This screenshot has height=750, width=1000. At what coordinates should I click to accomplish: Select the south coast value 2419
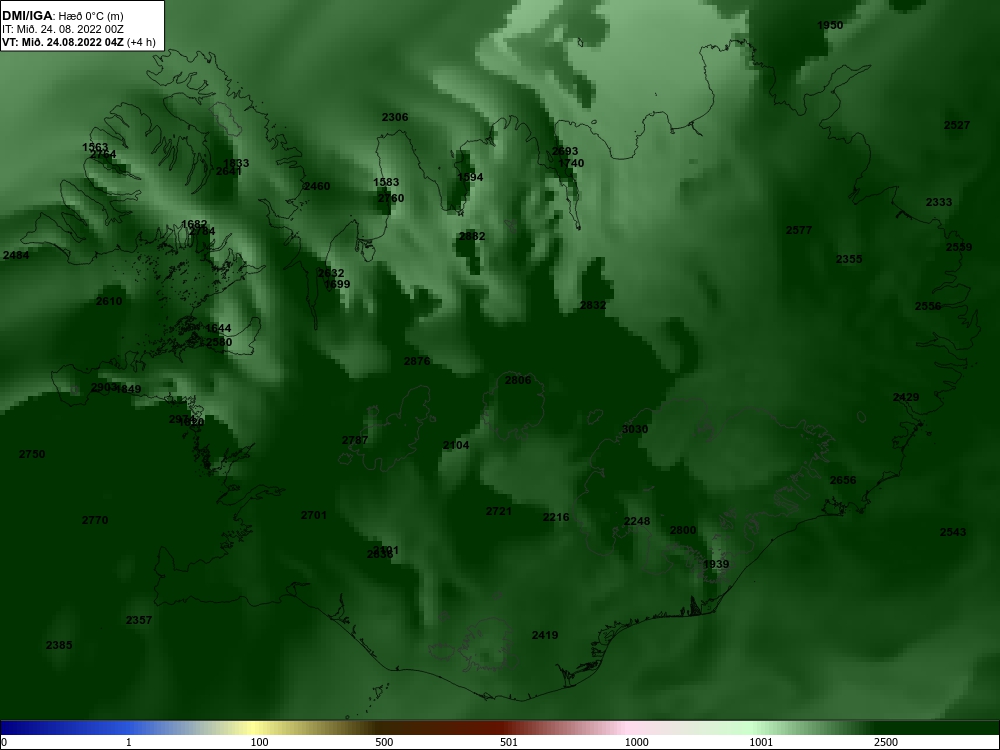coord(545,635)
